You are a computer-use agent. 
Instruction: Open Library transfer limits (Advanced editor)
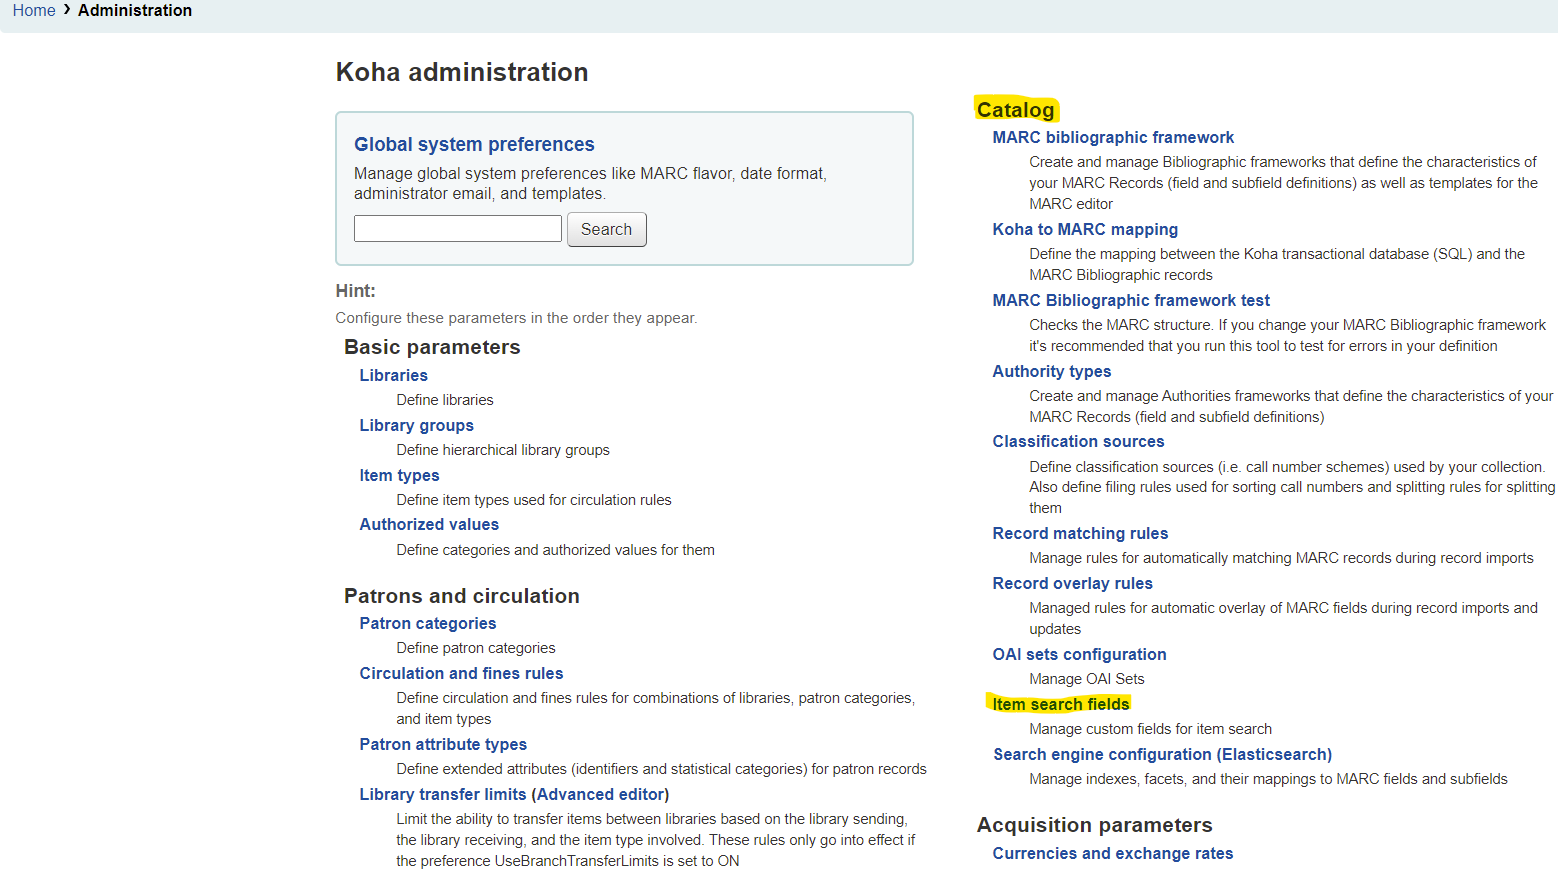(x=515, y=794)
